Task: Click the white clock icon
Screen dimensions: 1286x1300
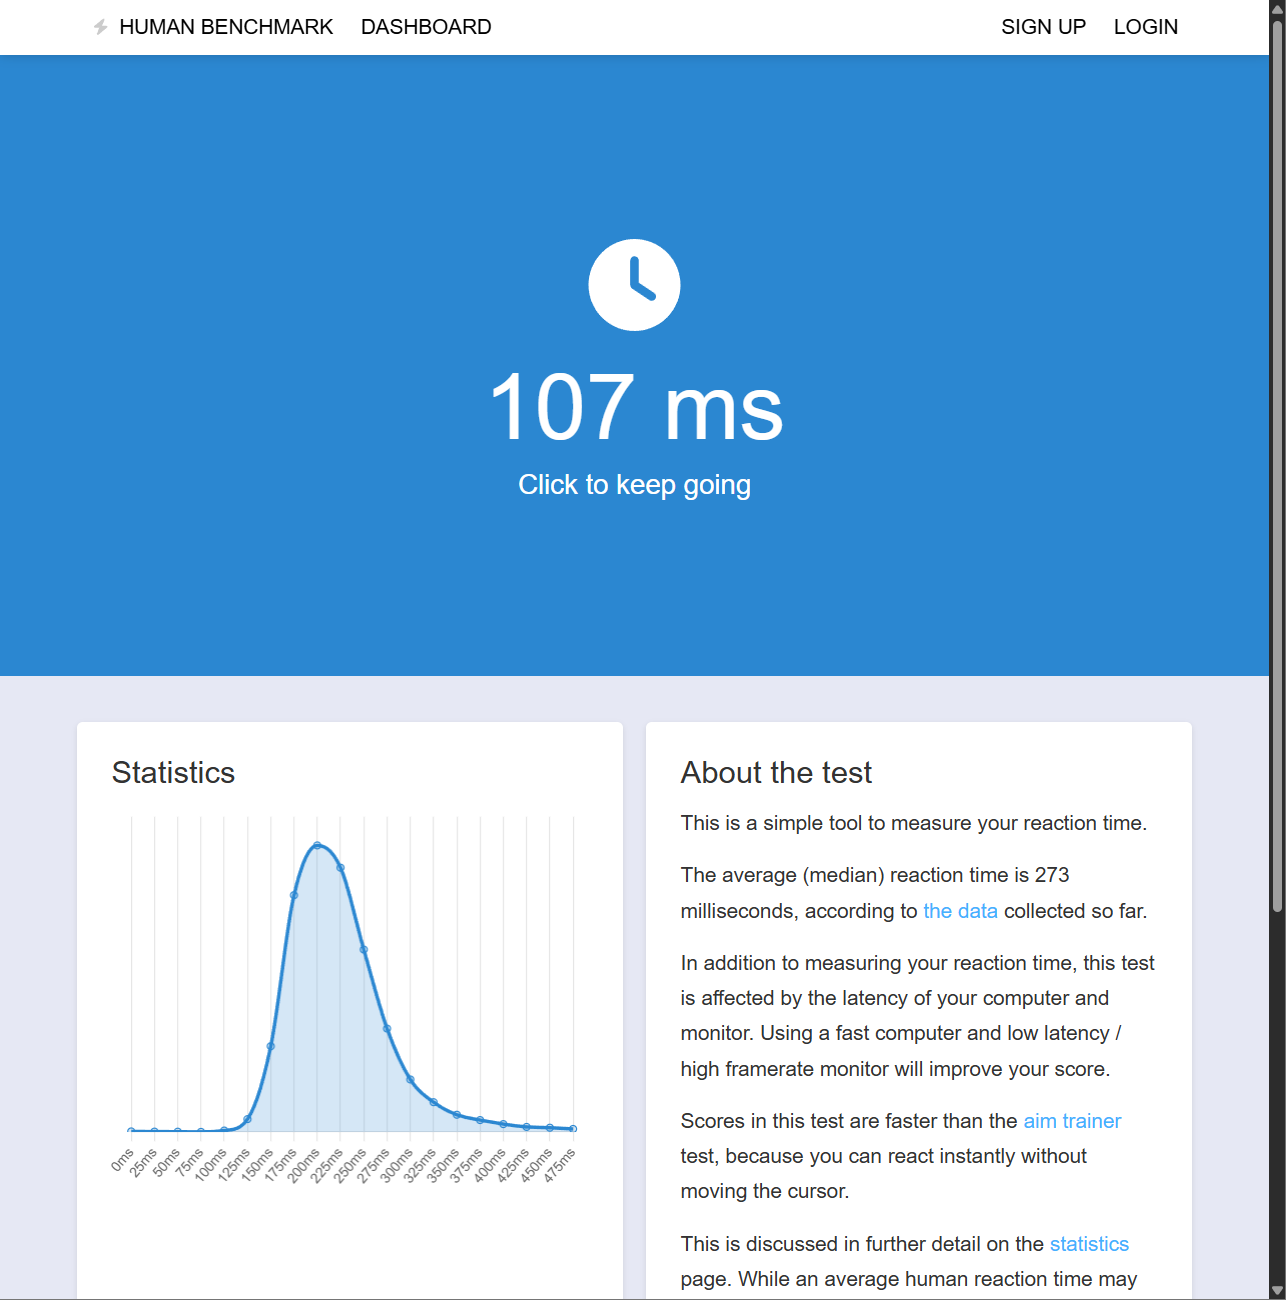Action: coord(634,285)
